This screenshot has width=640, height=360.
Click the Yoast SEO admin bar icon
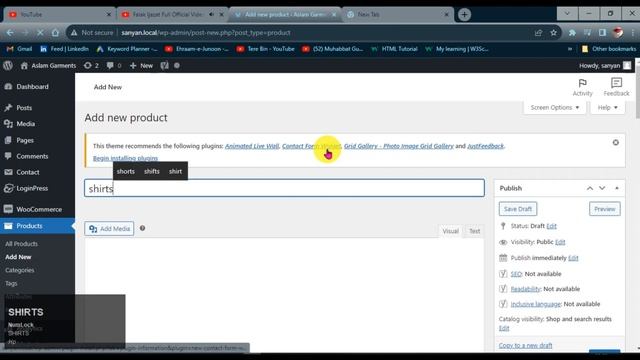[164, 65]
